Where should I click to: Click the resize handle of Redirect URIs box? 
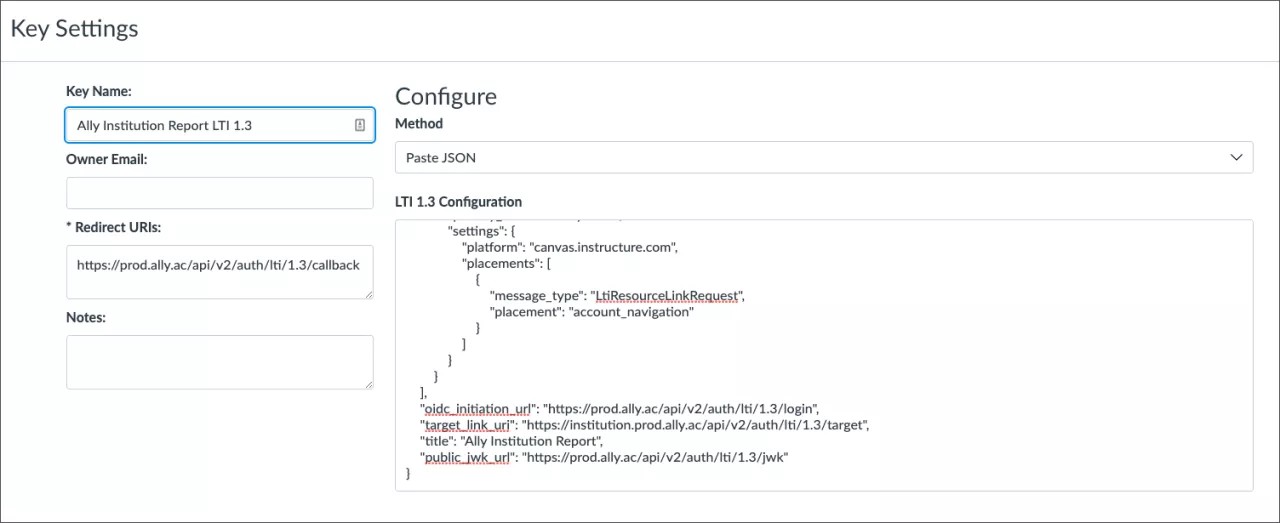pyautogui.click(x=369, y=294)
